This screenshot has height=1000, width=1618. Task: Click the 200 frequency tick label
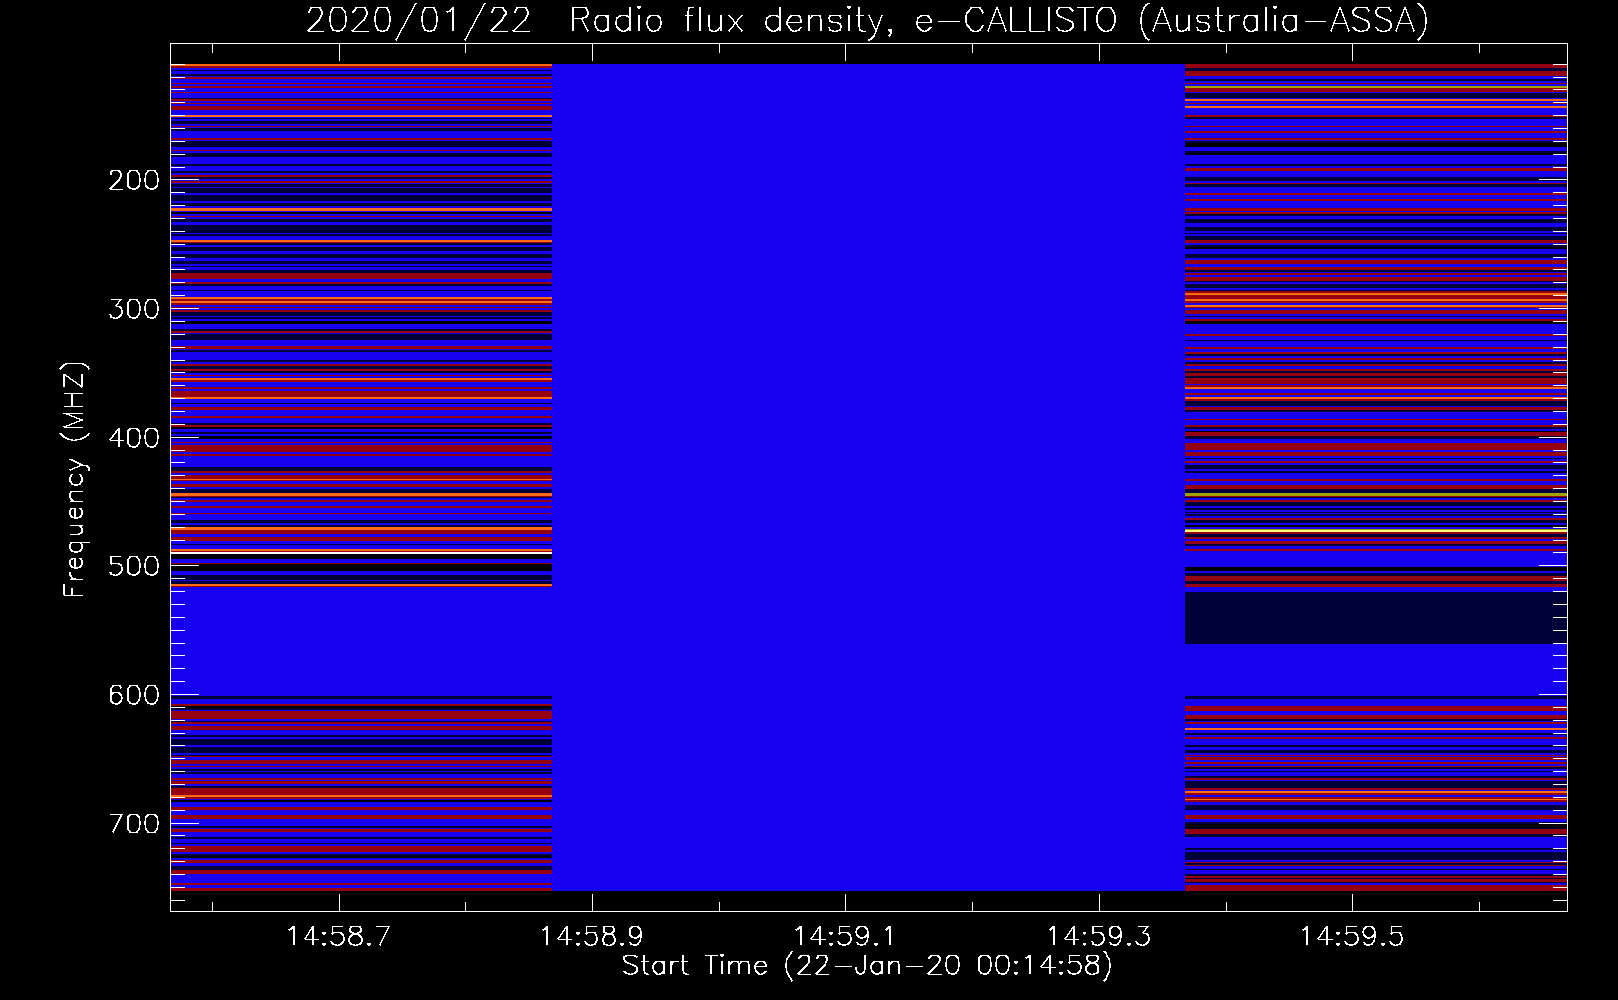click(x=134, y=180)
